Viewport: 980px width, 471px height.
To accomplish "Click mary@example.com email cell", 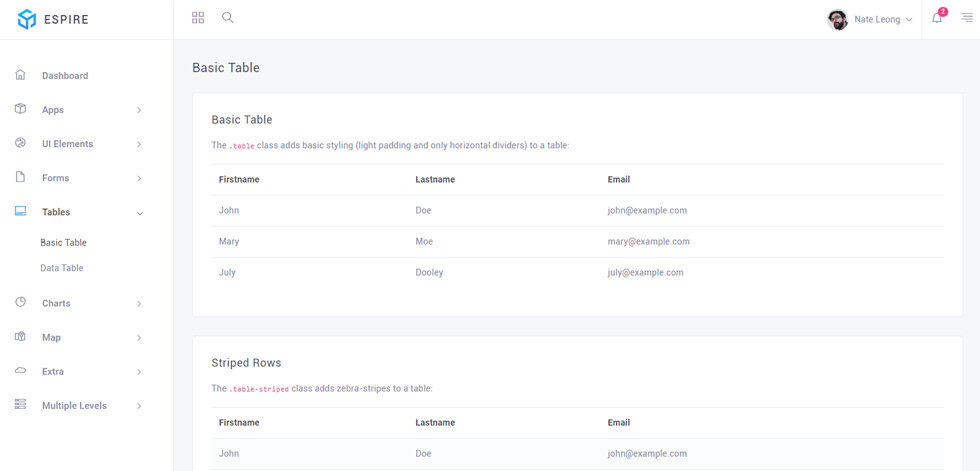I will pyautogui.click(x=648, y=241).
